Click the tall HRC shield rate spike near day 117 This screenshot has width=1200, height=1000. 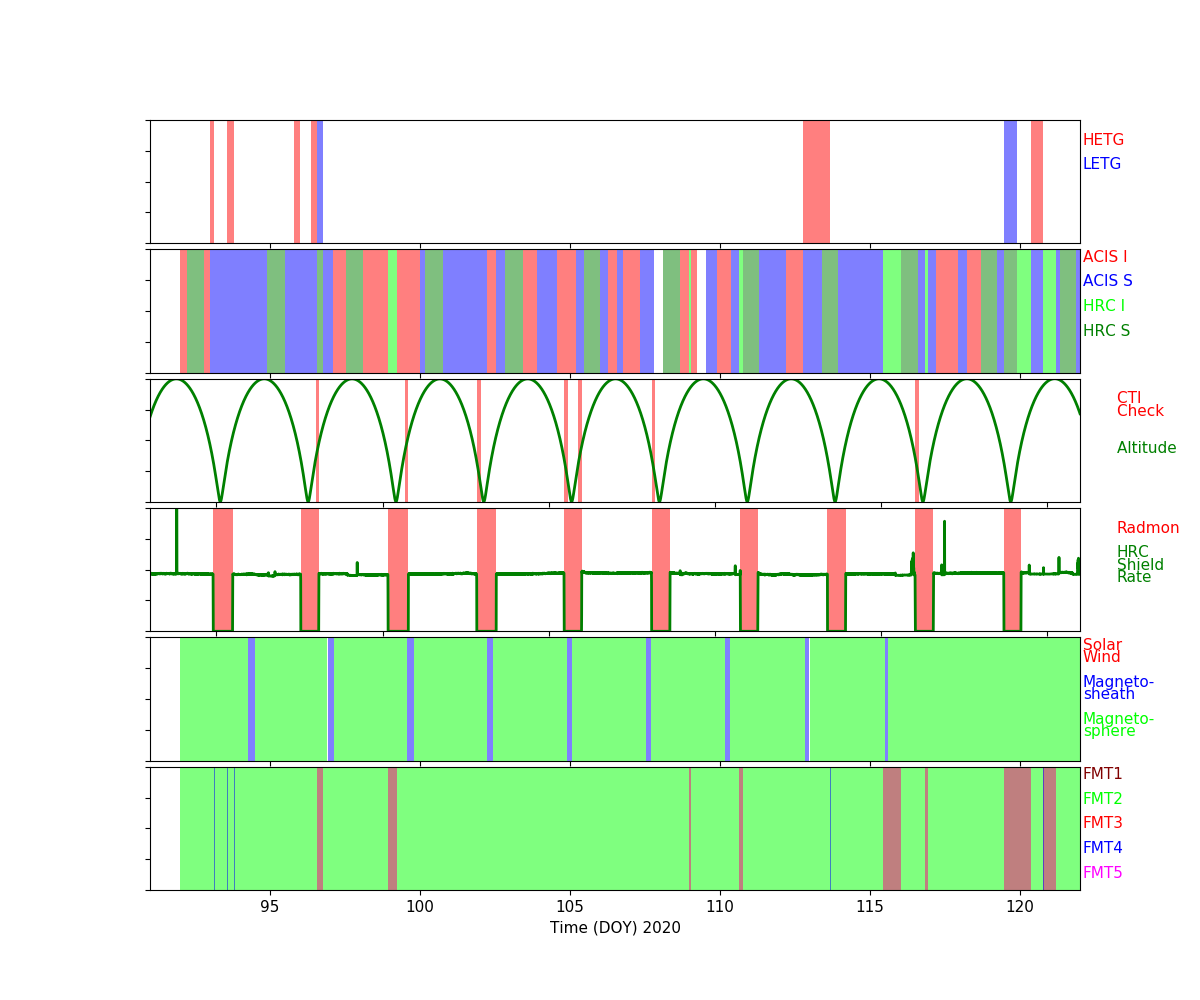(944, 545)
